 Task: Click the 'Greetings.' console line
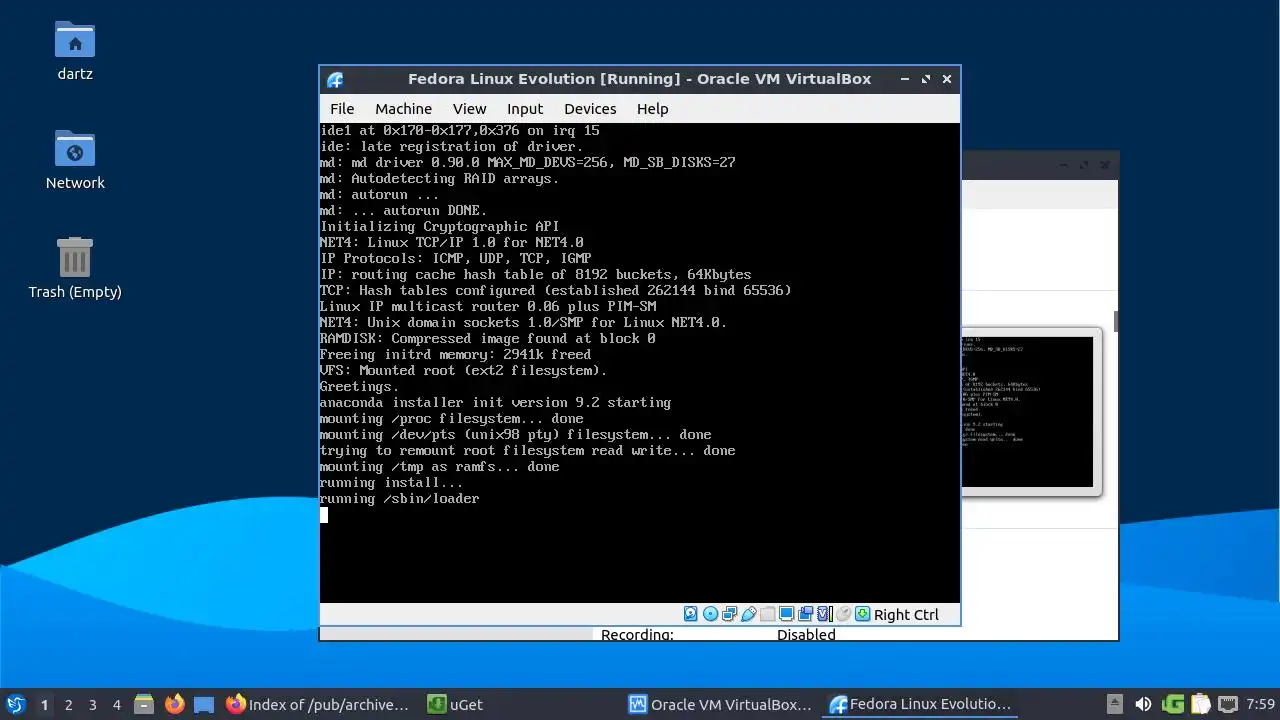[x=359, y=386]
